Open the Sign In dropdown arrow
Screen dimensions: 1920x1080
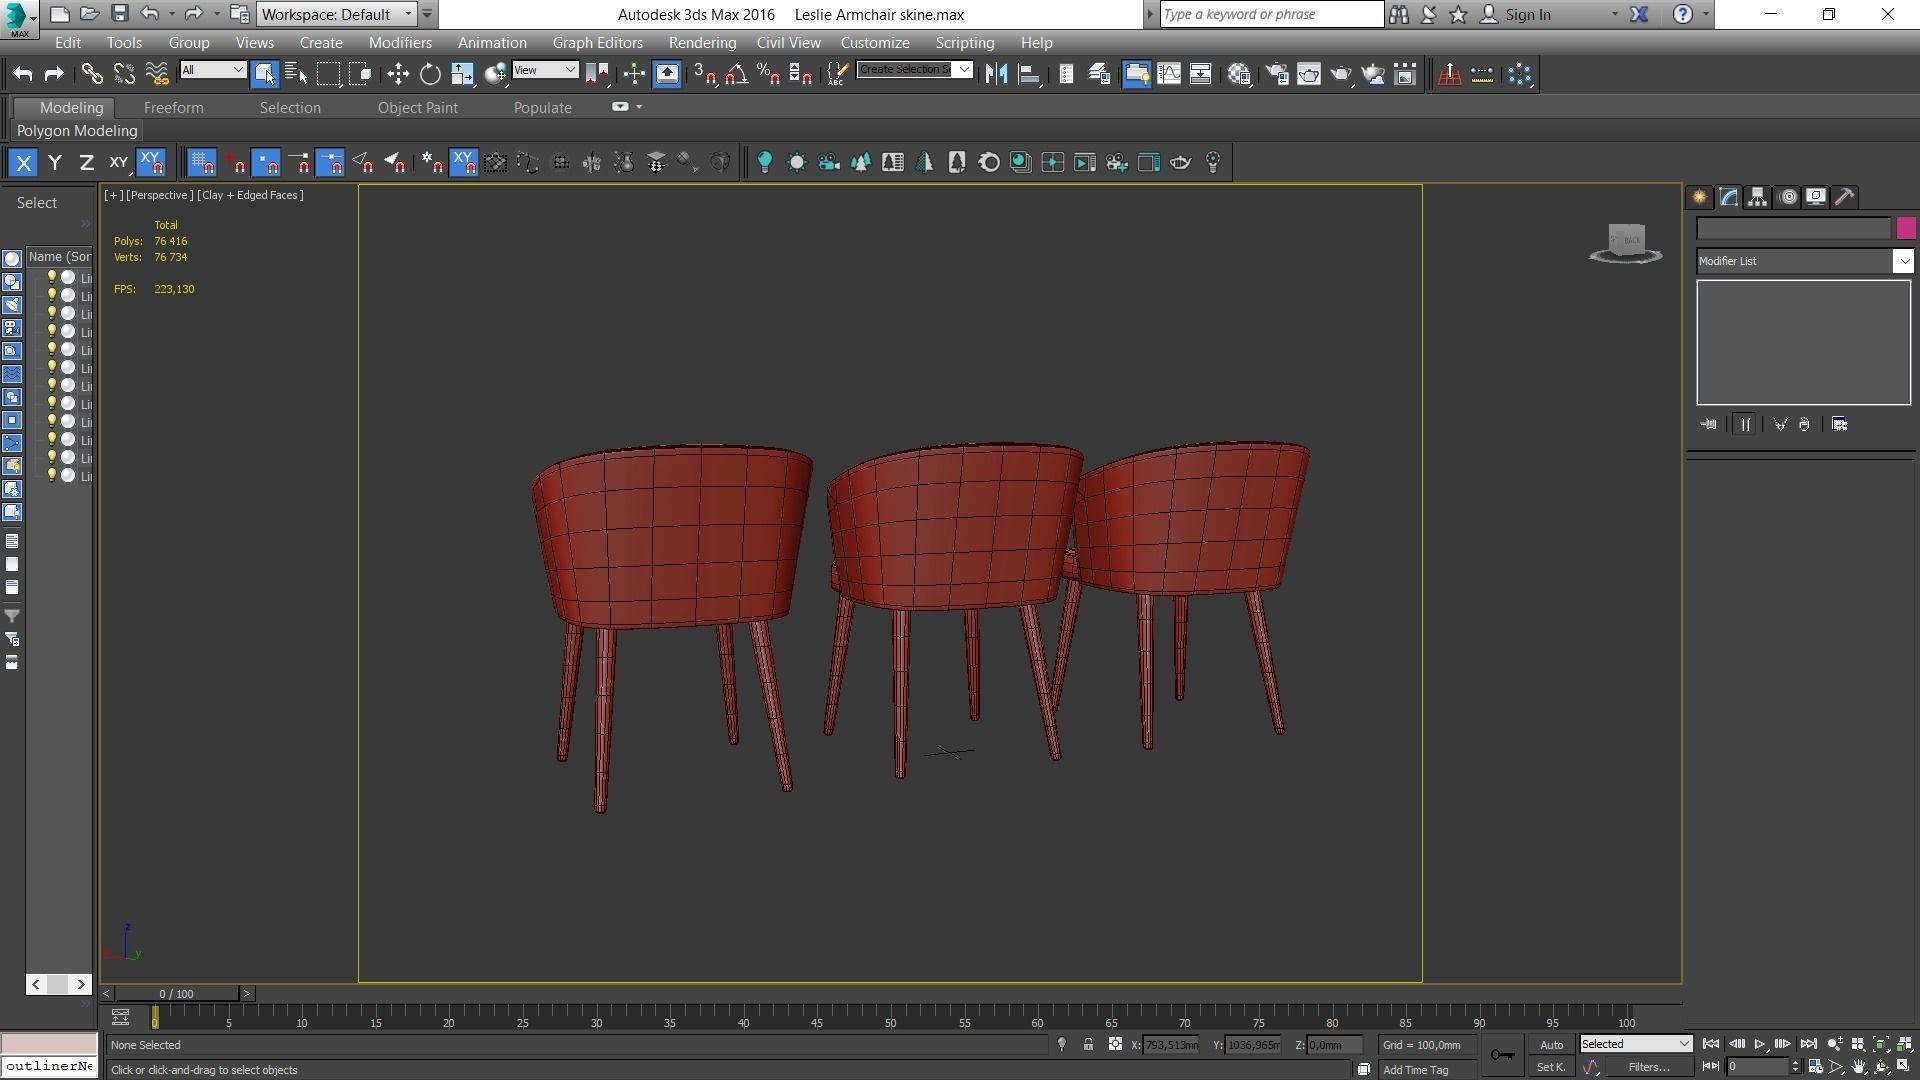[x=1614, y=15]
